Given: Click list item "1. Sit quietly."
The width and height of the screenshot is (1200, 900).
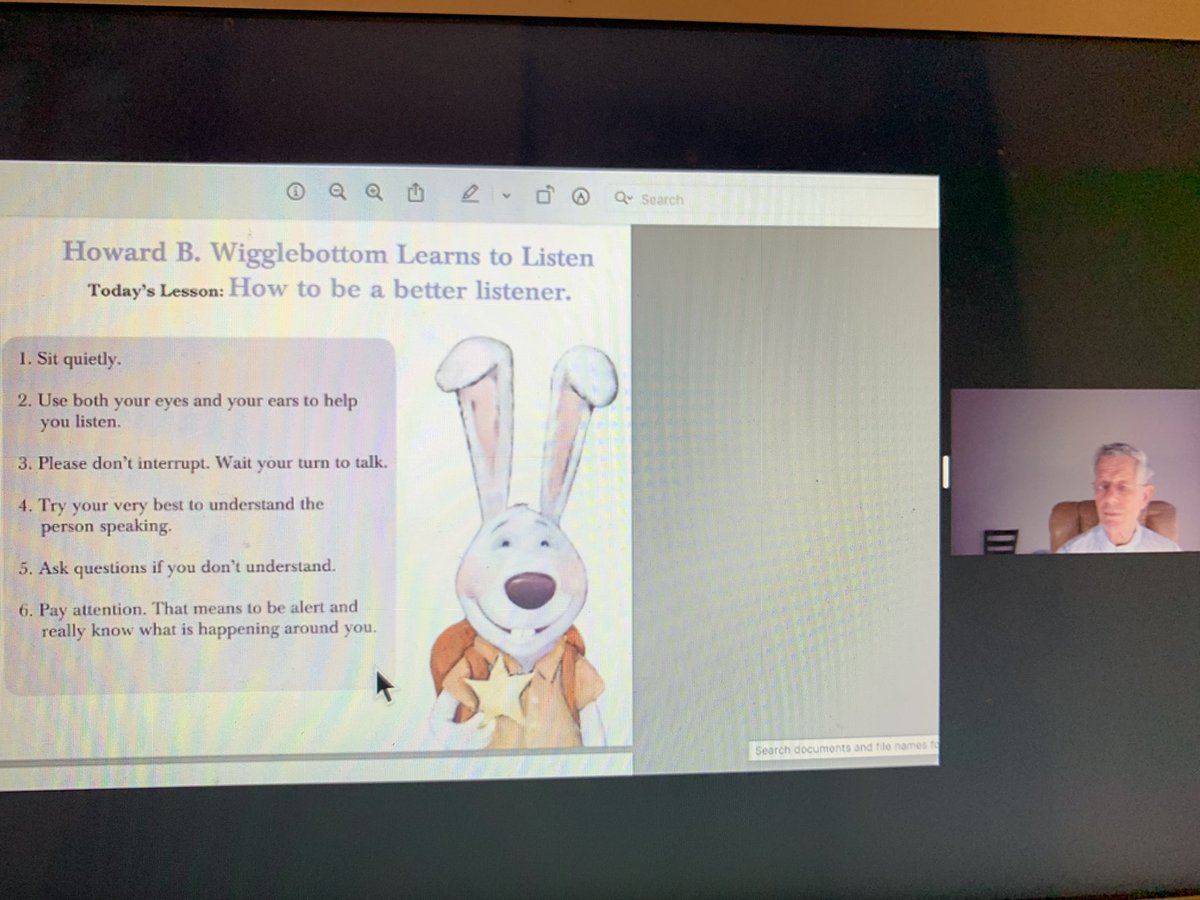Looking at the screenshot, I should click(70, 359).
